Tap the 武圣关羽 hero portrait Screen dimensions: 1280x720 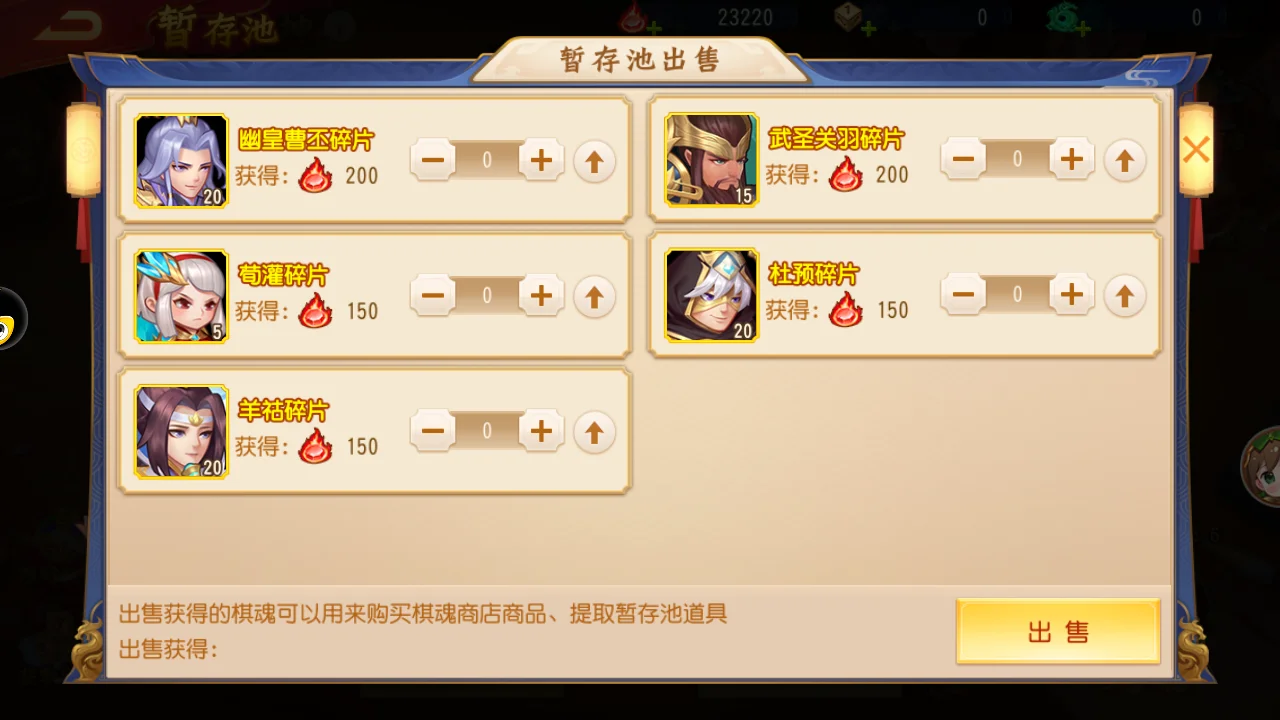[712, 160]
